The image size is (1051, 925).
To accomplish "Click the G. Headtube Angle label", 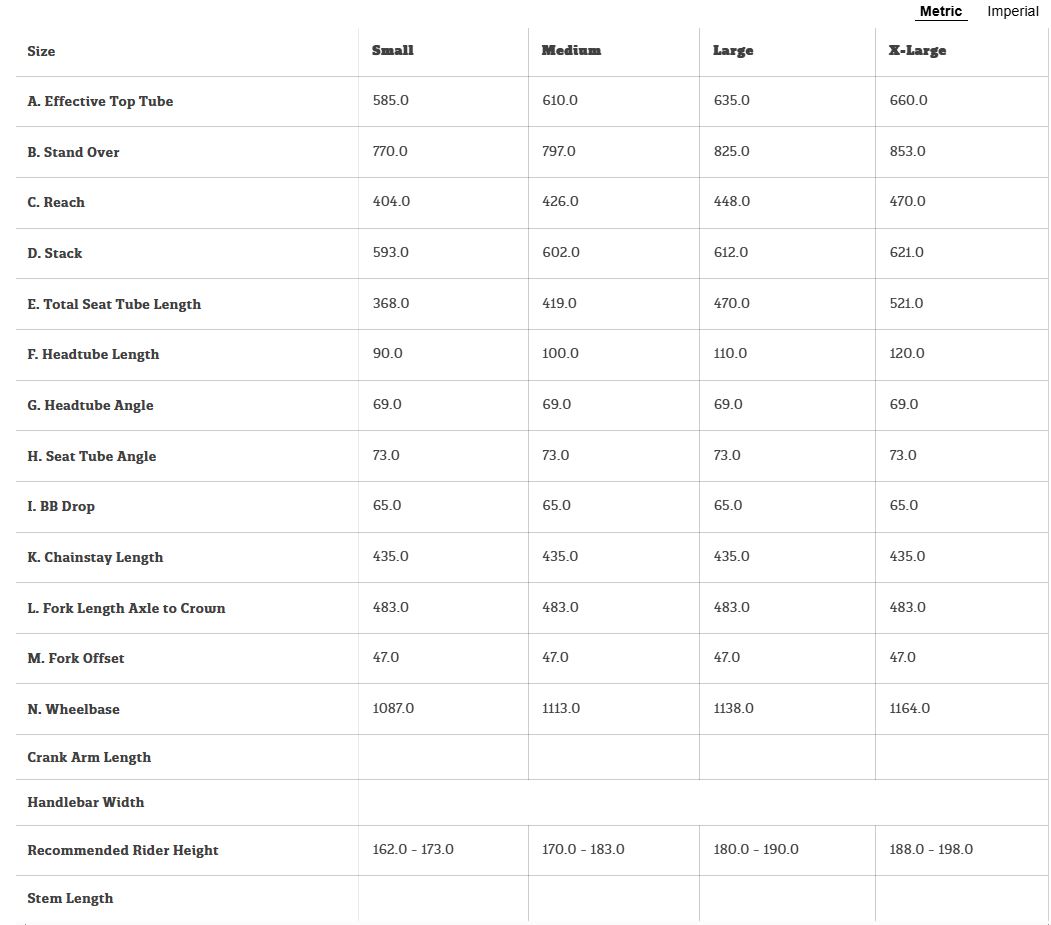I will coord(90,405).
